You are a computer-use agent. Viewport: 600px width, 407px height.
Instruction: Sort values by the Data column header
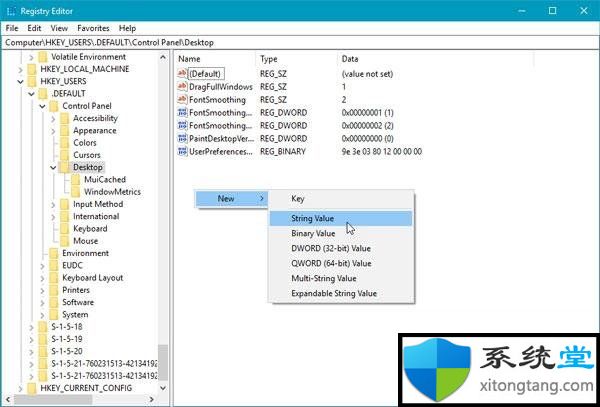(435, 59)
